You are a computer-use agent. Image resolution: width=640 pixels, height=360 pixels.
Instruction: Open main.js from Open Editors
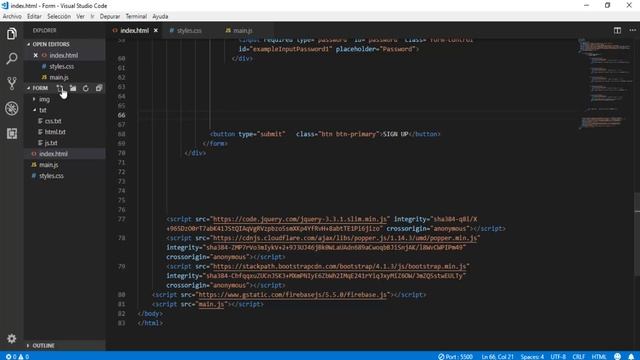[x=59, y=77]
